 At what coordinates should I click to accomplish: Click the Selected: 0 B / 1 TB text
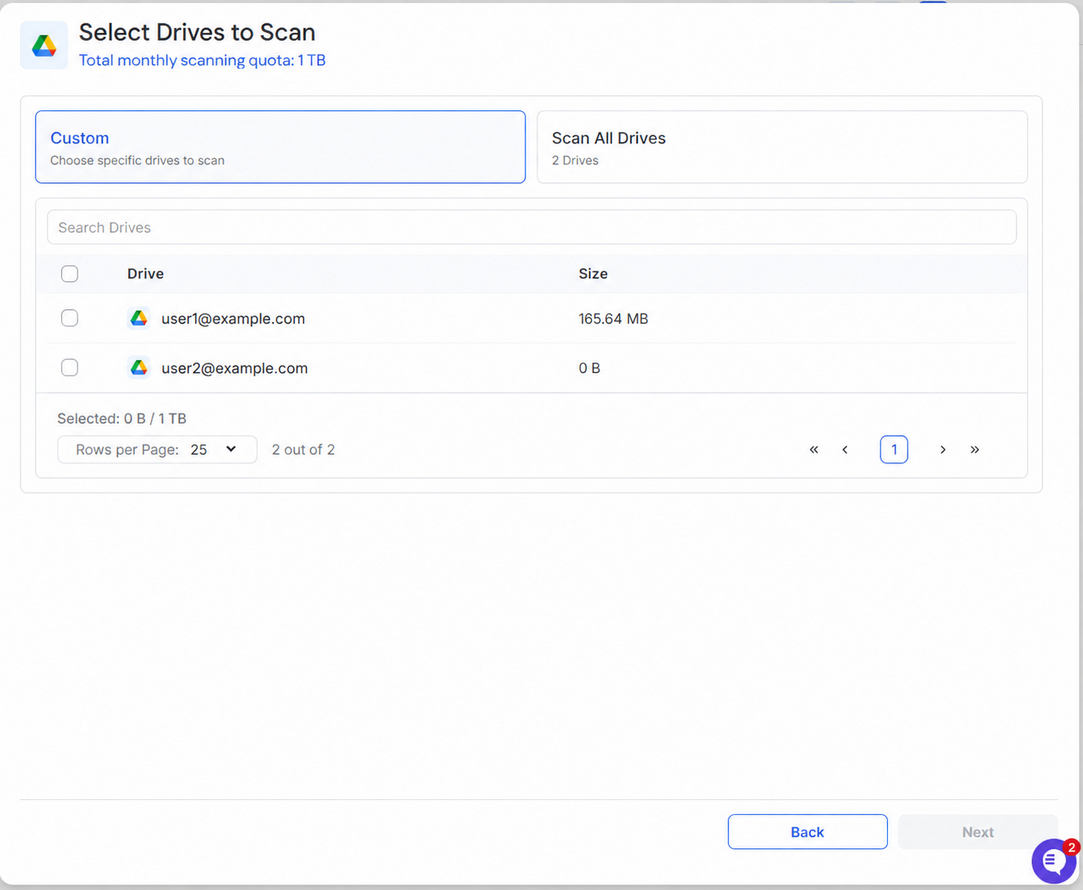pos(122,418)
